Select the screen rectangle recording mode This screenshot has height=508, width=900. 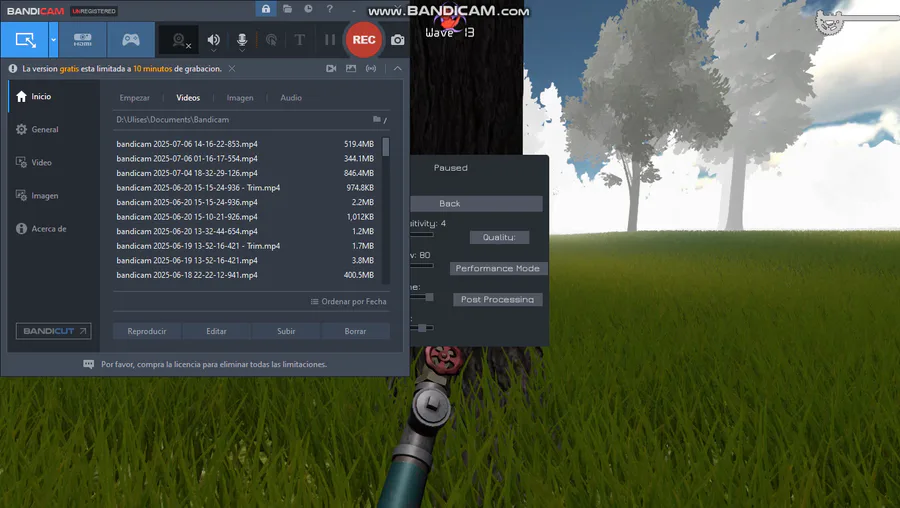25,40
